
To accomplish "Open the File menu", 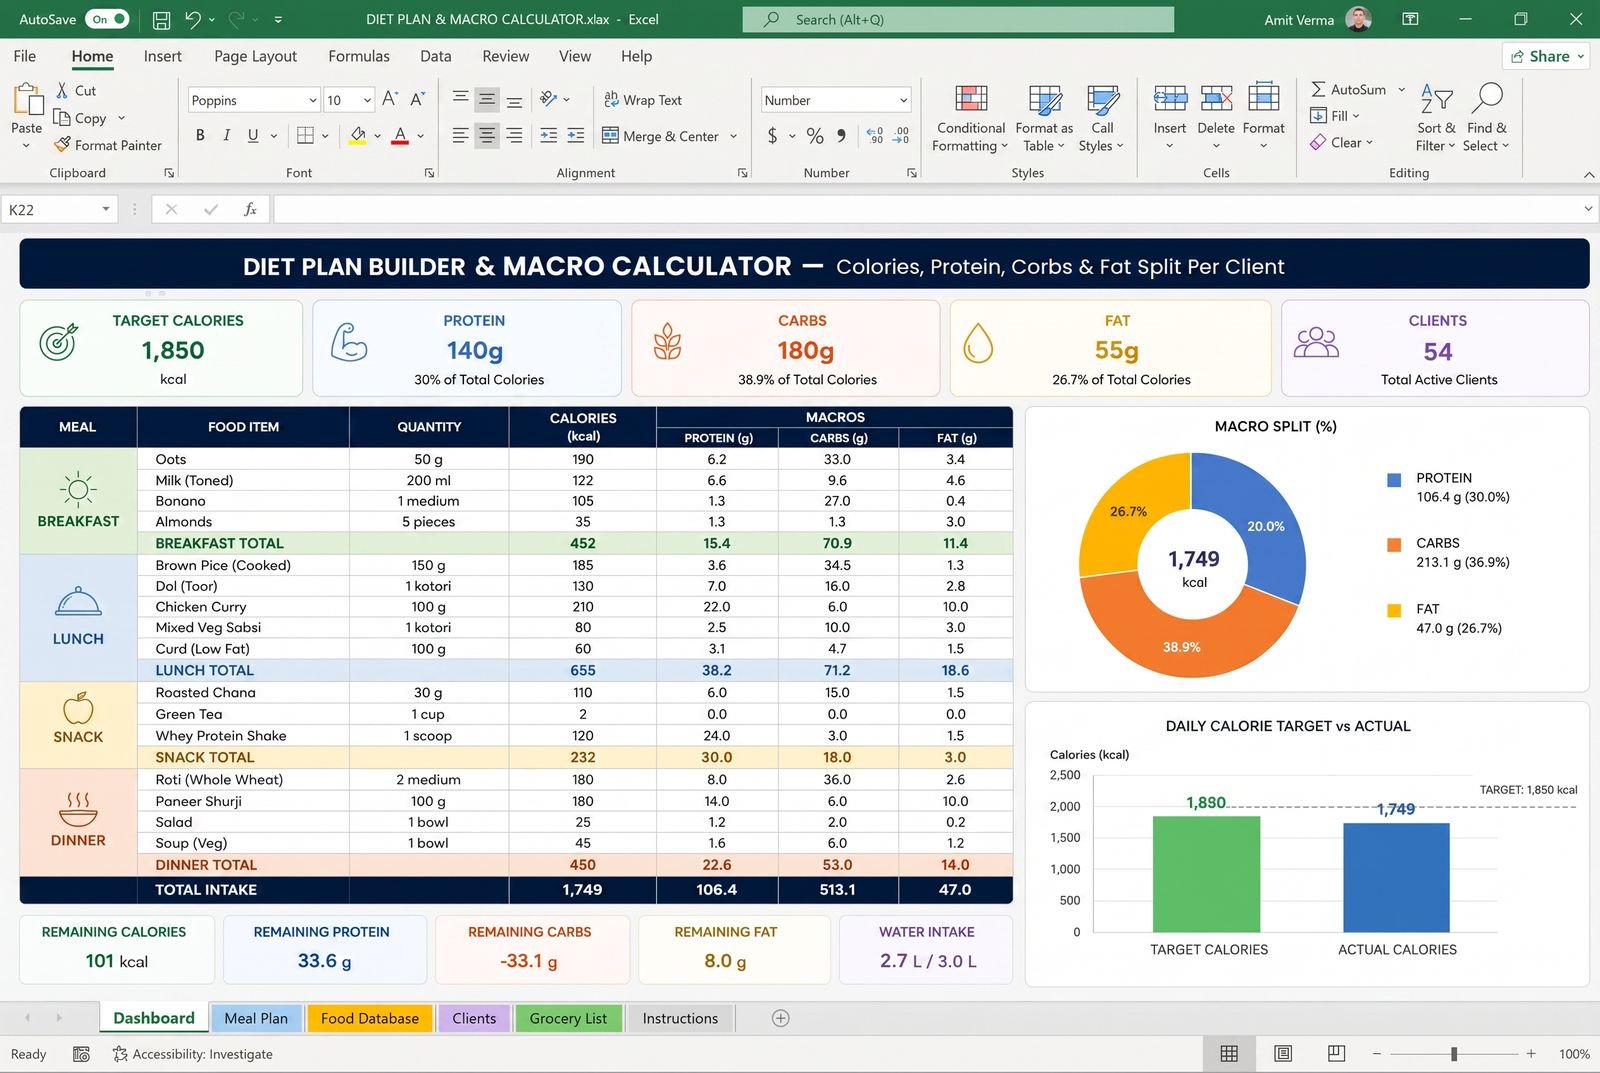I will 25,56.
